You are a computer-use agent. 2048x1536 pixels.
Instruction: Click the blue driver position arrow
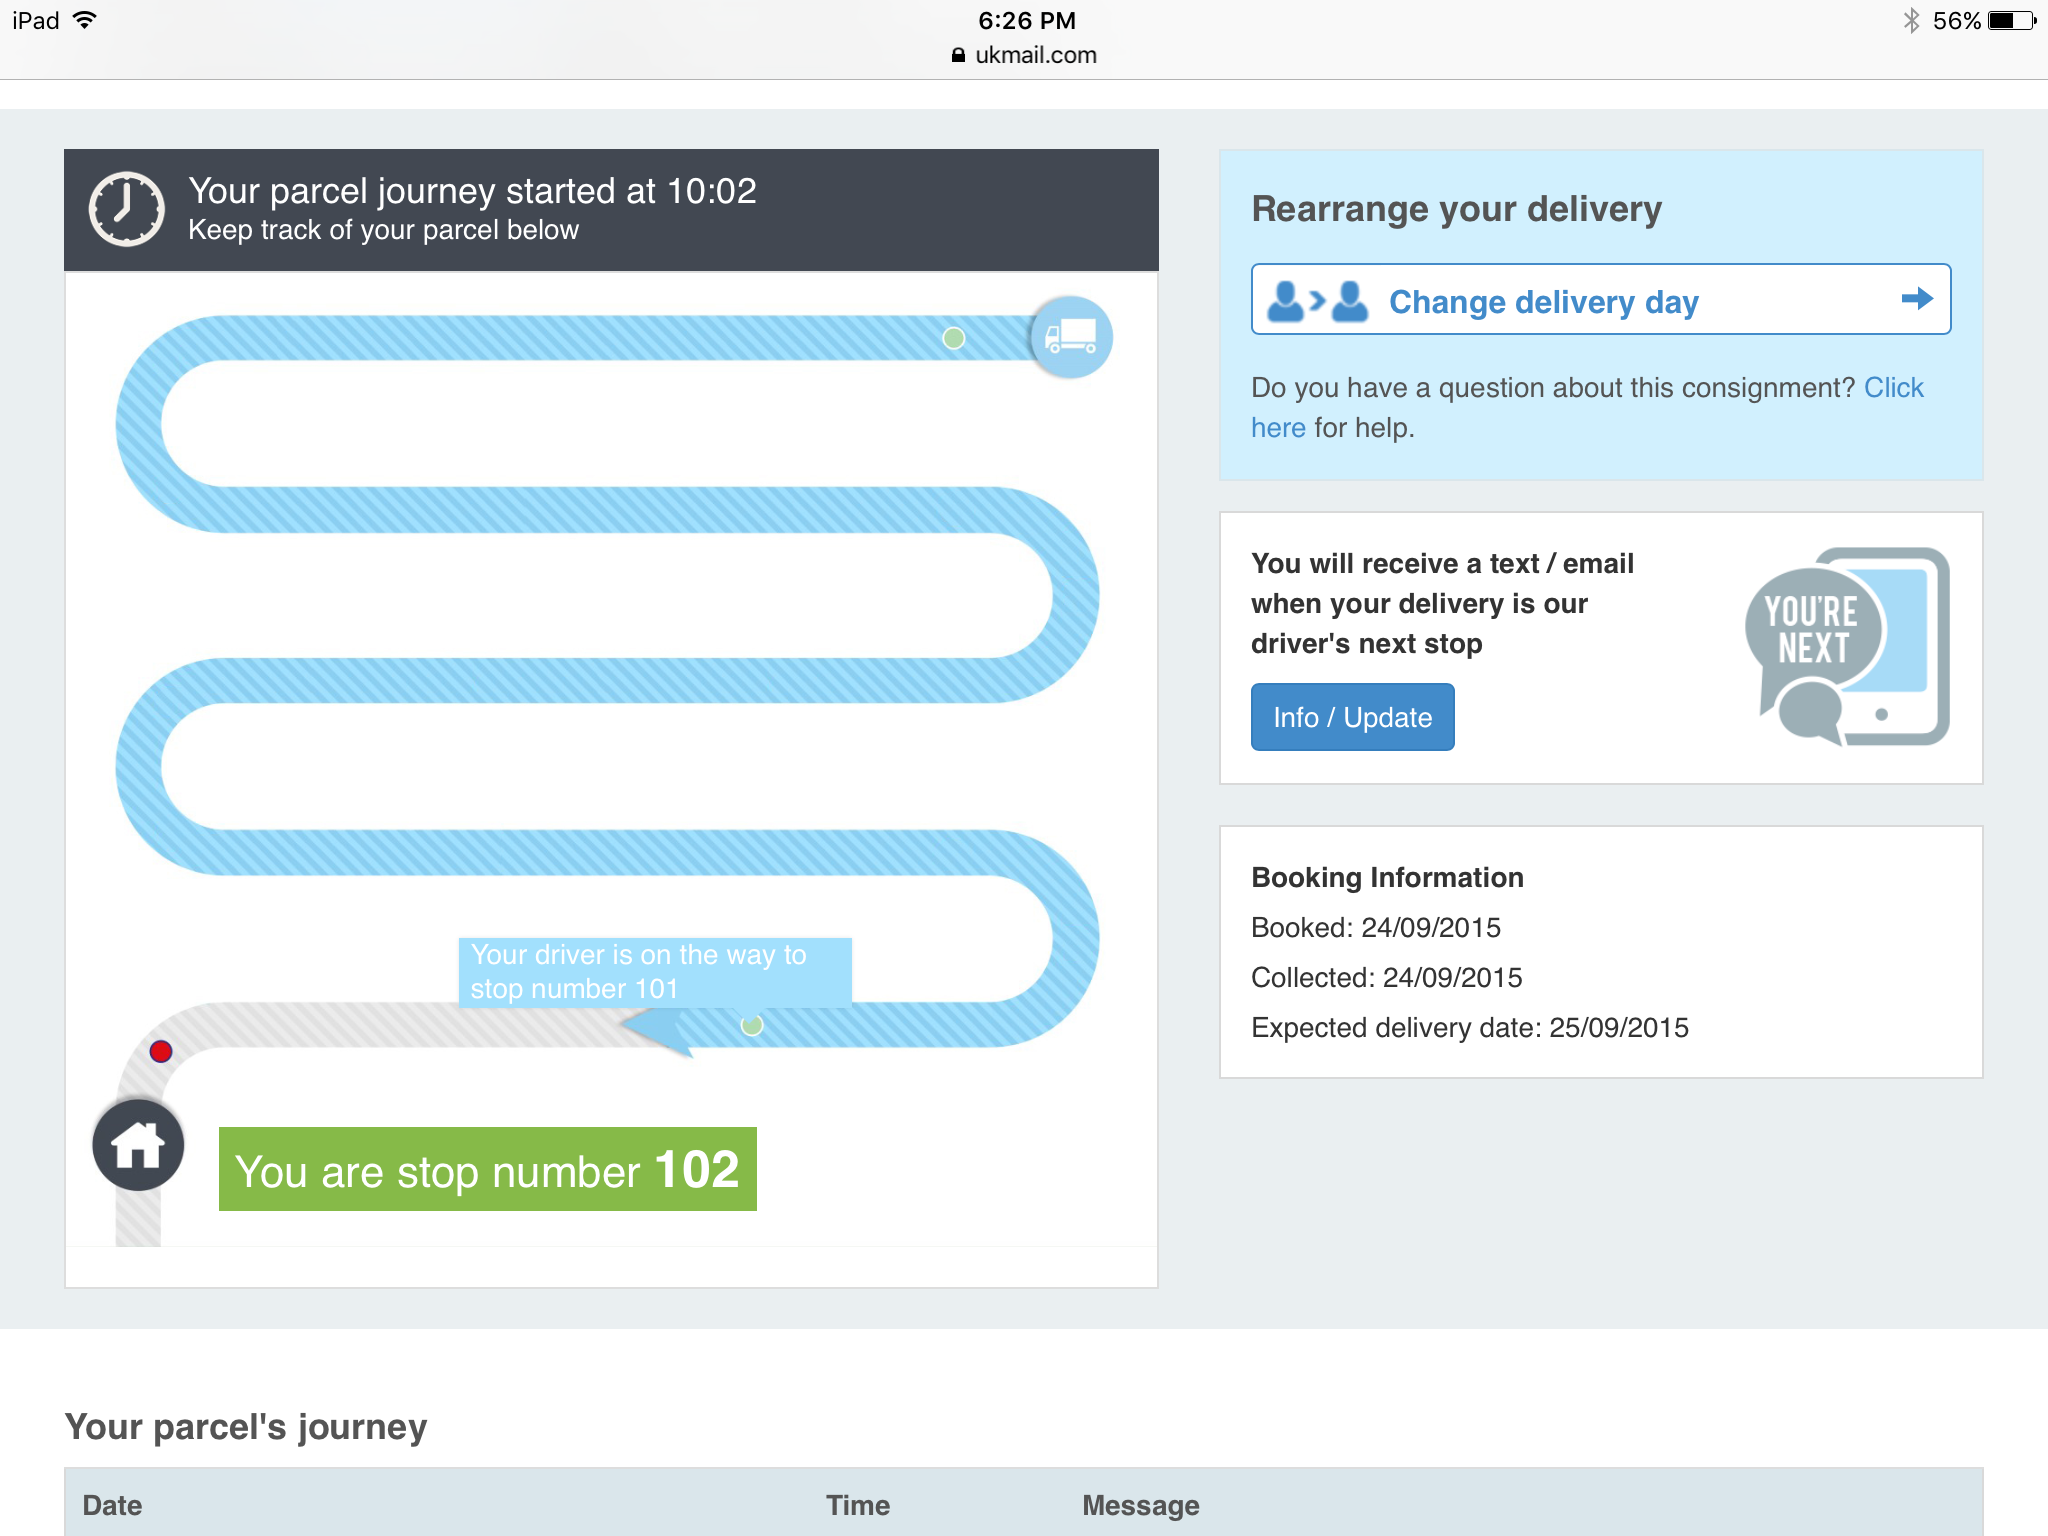click(x=658, y=1029)
